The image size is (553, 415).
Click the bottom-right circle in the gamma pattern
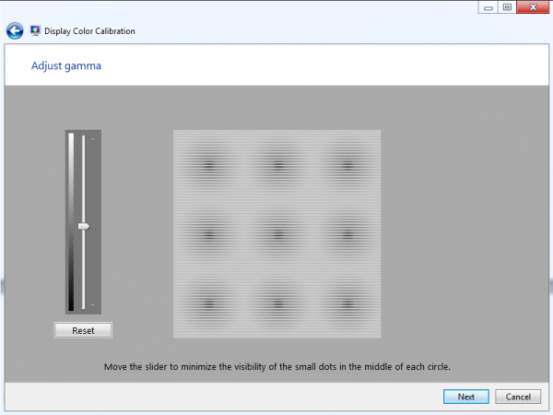click(347, 303)
